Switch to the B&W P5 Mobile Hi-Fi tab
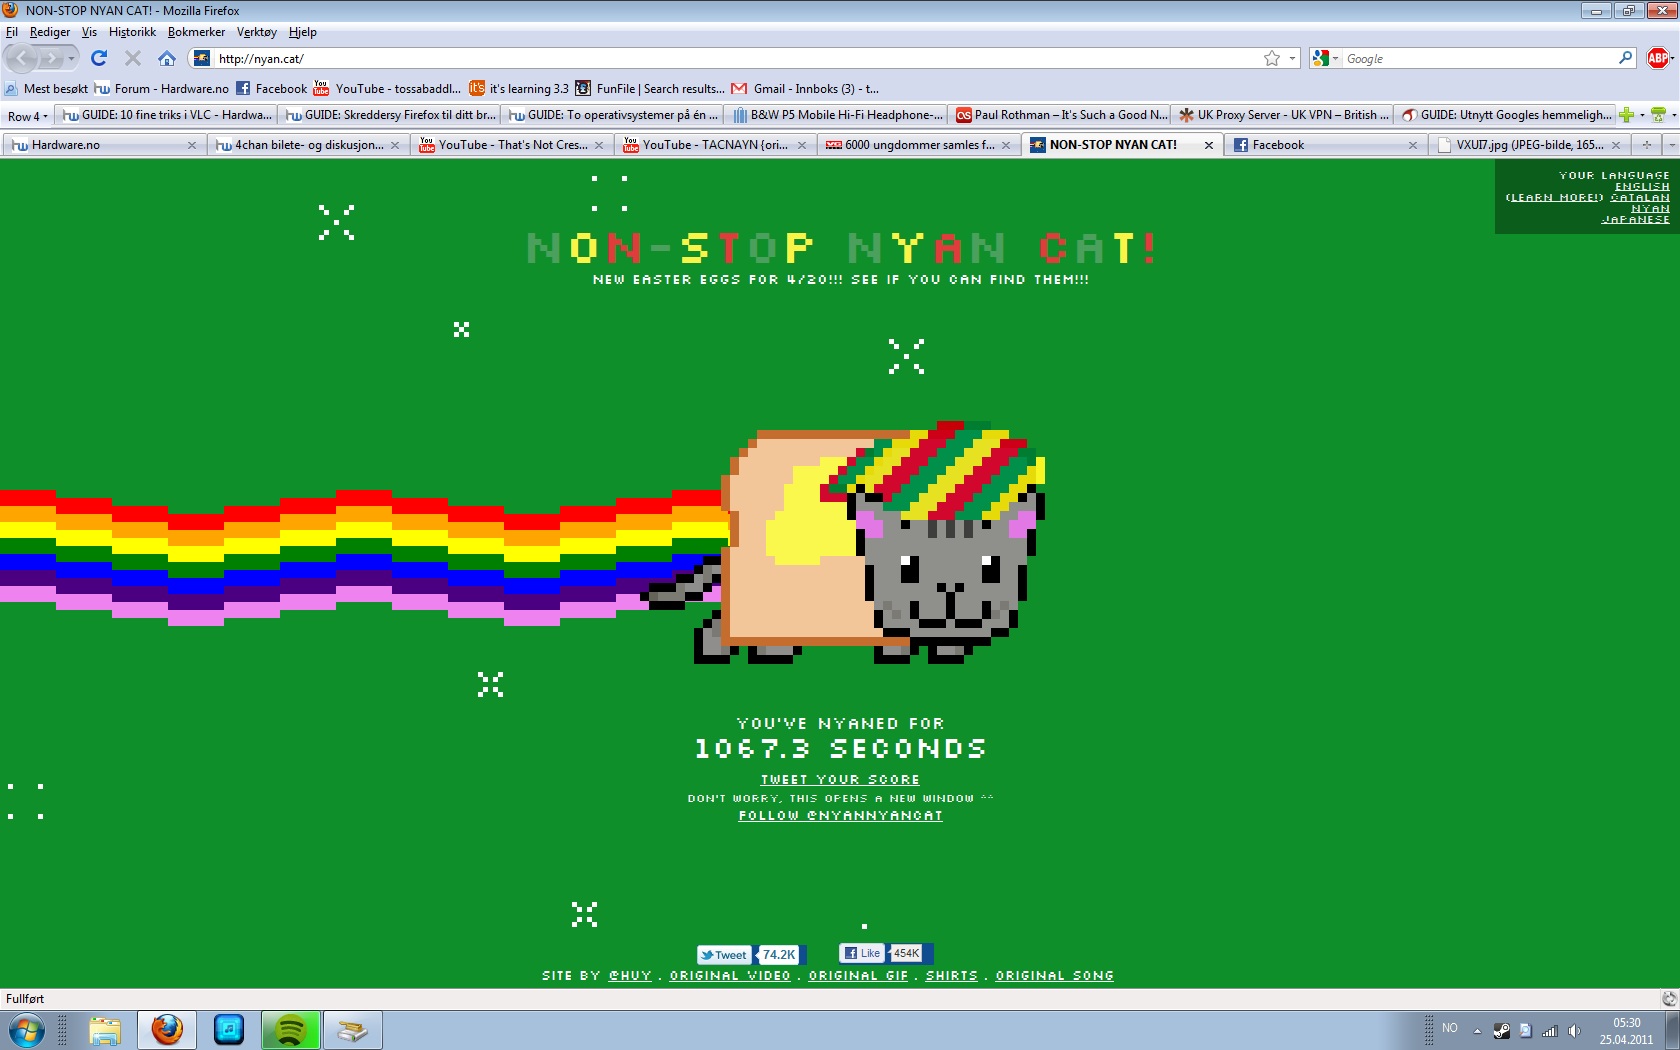The height and width of the screenshot is (1050, 1680). 837,115
